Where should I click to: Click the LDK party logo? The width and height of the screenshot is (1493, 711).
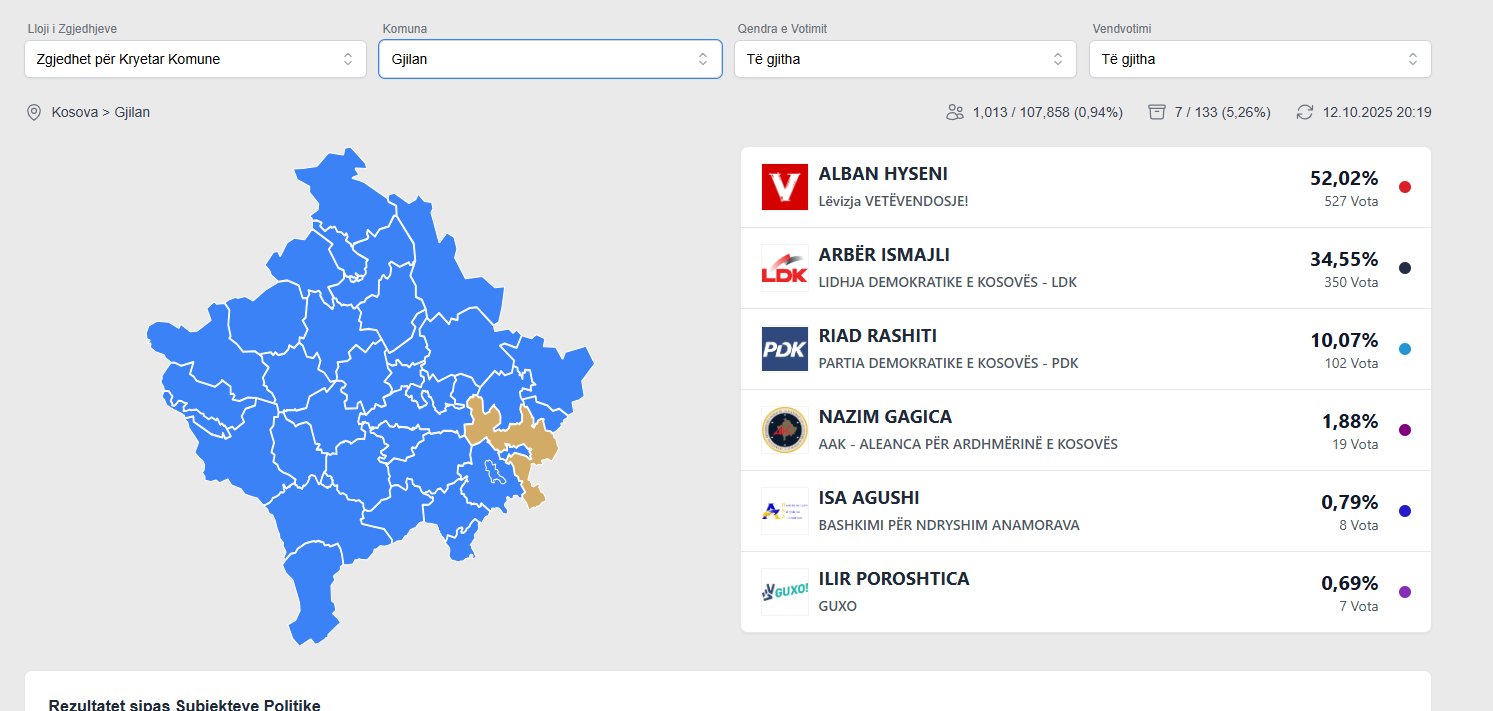click(x=784, y=268)
